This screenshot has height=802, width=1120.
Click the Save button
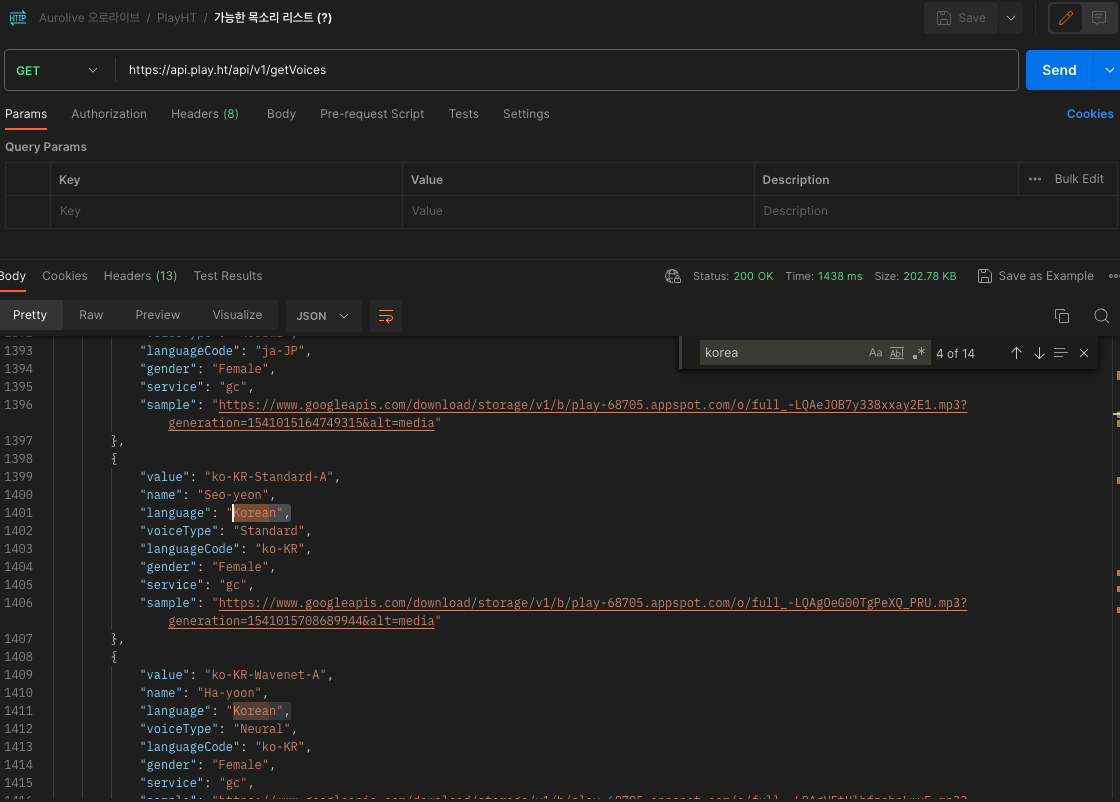coord(961,18)
